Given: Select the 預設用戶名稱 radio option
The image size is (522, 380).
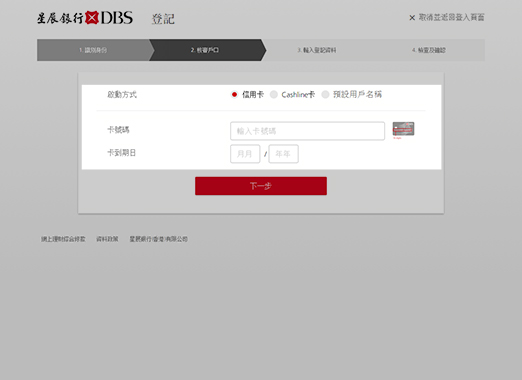Looking at the screenshot, I should (325, 95).
